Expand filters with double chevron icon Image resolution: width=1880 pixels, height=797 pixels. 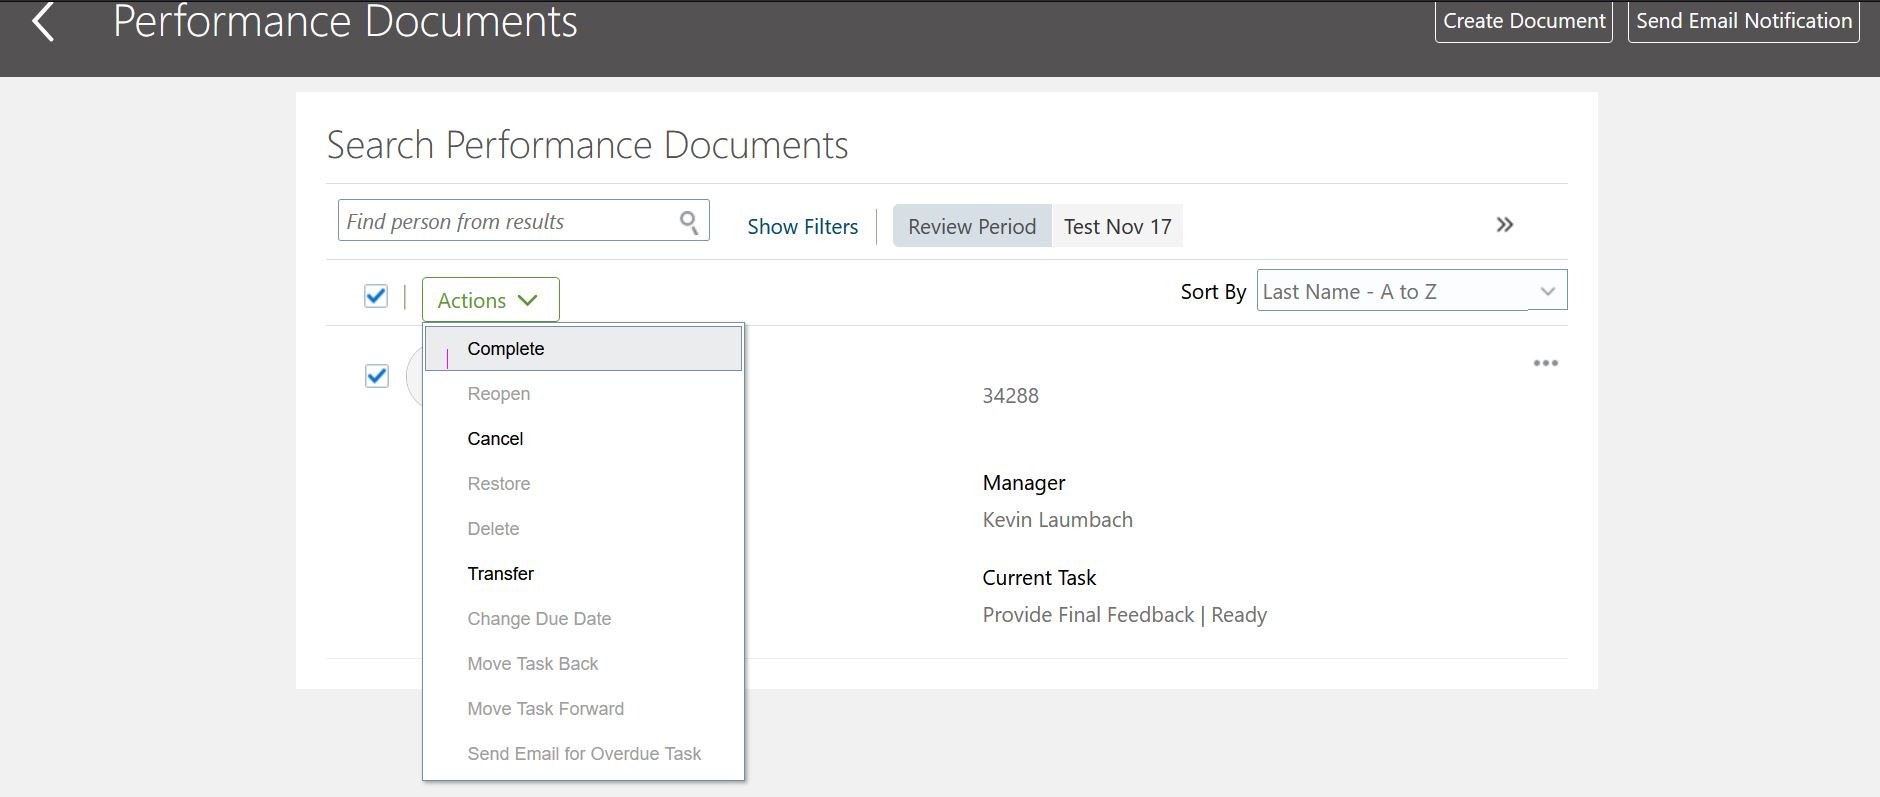tap(1504, 225)
